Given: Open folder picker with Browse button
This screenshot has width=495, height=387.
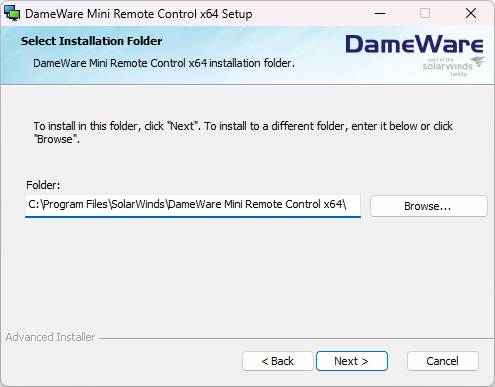Looking at the screenshot, I should click(x=429, y=206).
